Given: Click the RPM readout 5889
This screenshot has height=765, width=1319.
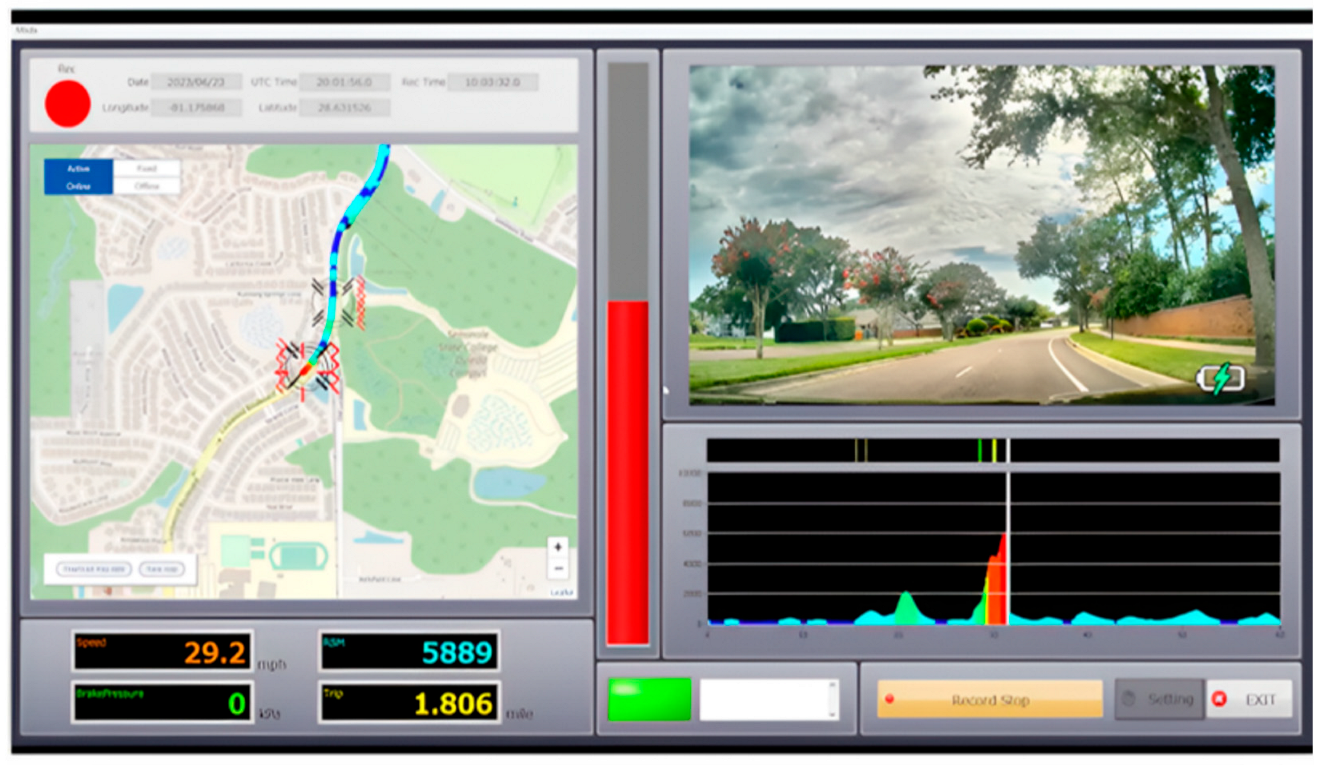Looking at the screenshot, I should (408, 652).
